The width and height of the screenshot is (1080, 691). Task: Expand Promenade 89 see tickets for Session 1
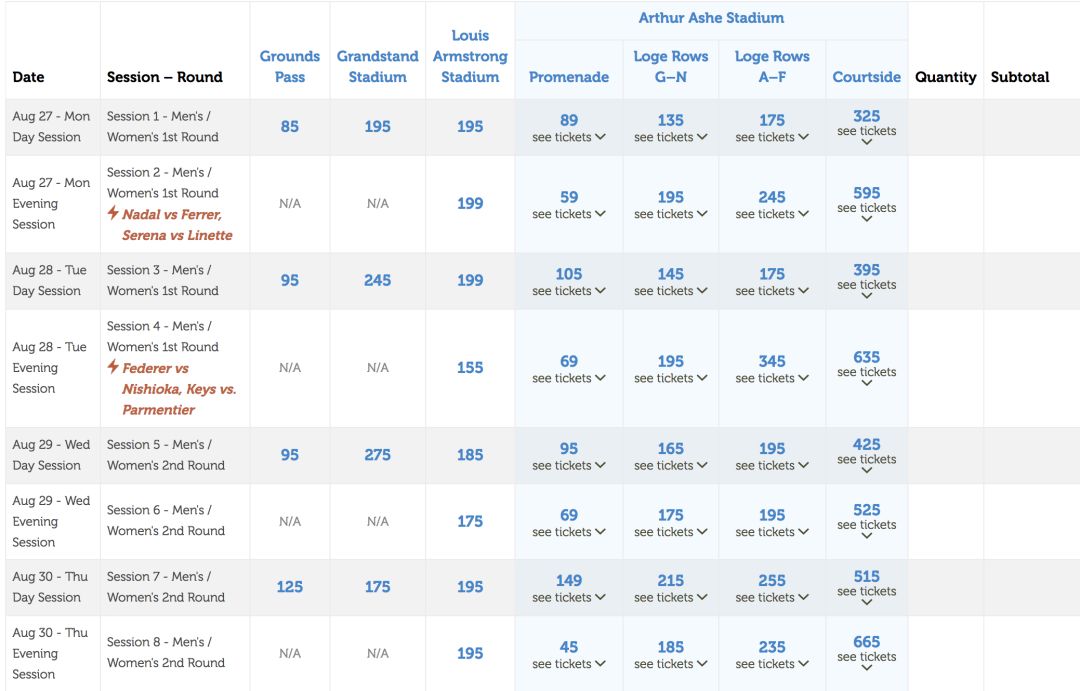(x=569, y=137)
